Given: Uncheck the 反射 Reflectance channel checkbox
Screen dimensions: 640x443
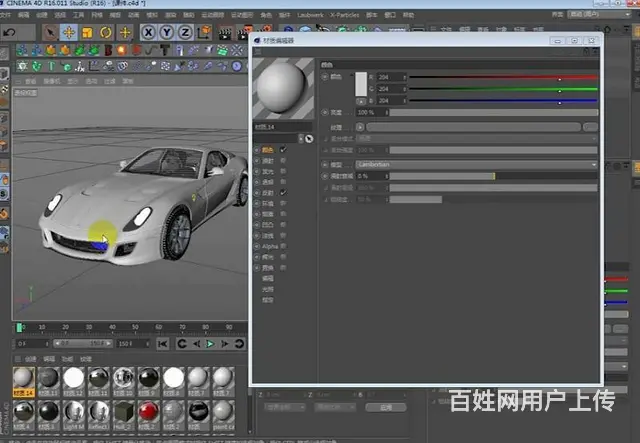Looking at the screenshot, I should [x=283, y=193].
